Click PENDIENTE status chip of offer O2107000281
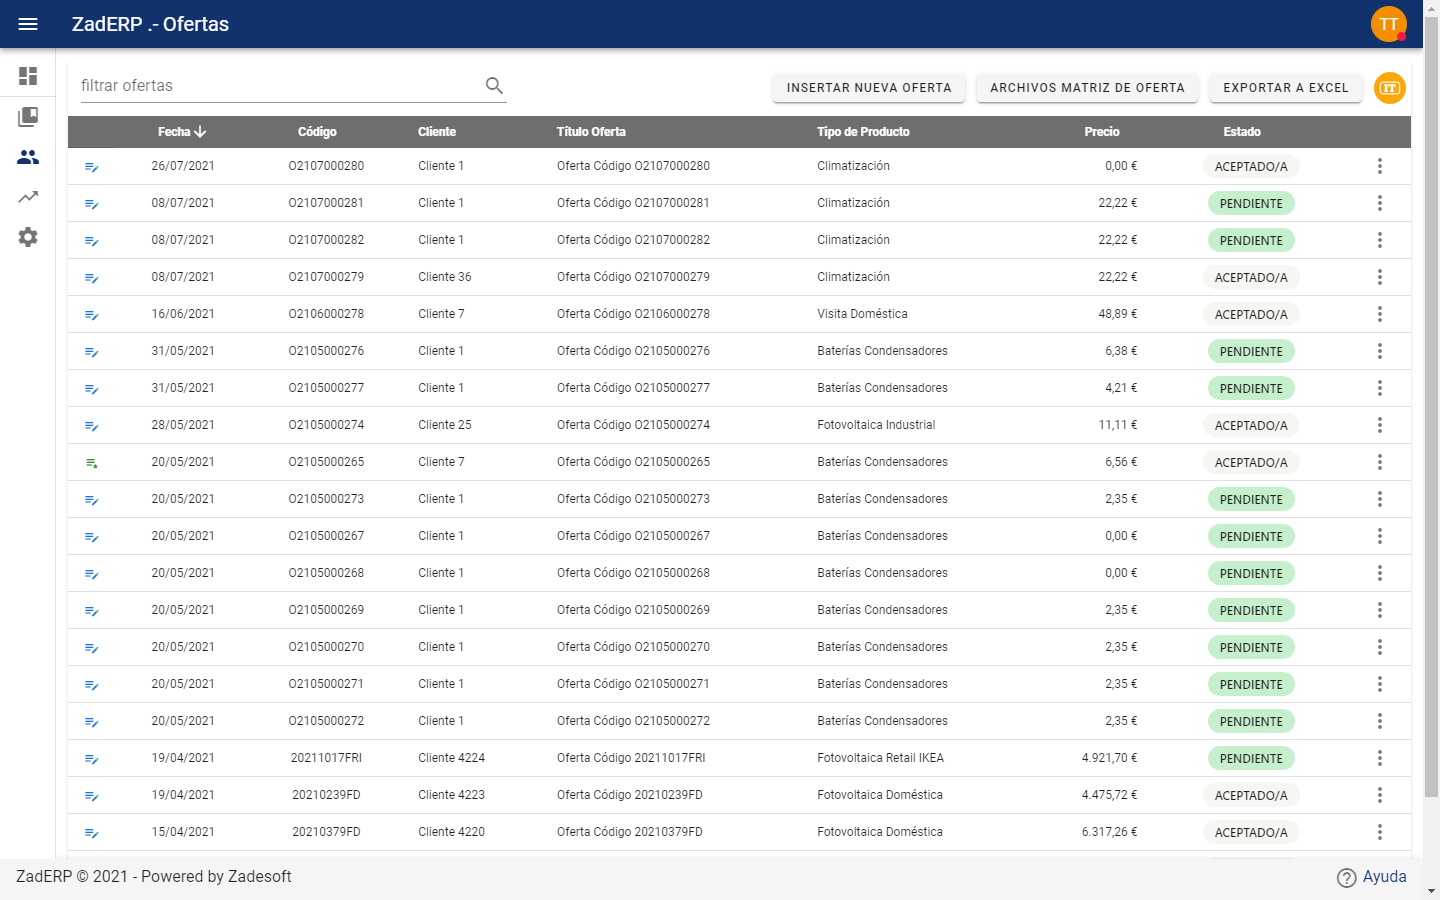 1251,204
